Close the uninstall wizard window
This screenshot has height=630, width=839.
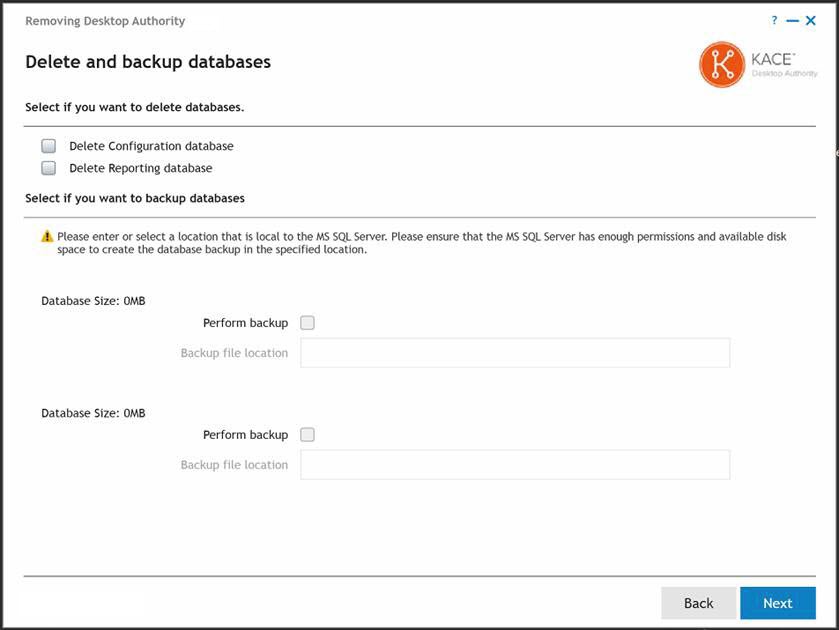point(811,20)
